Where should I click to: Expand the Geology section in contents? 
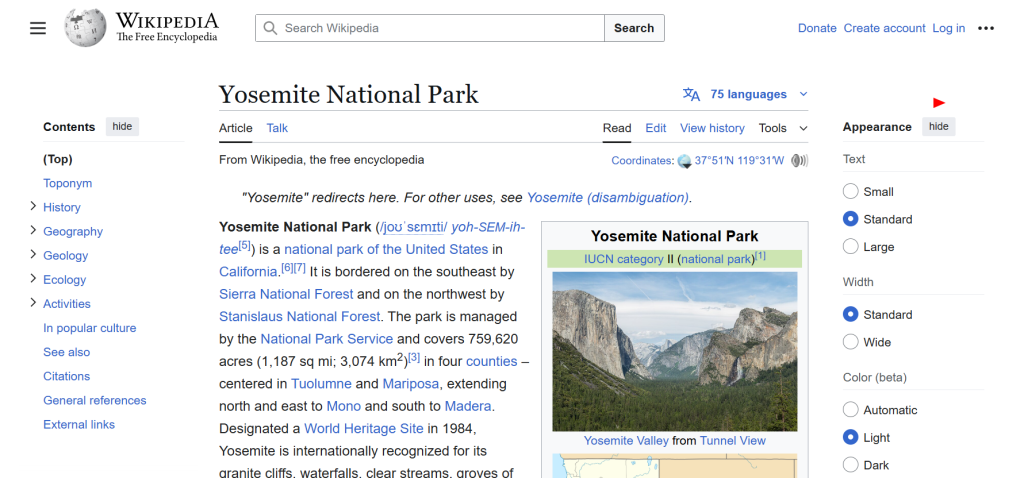33,255
